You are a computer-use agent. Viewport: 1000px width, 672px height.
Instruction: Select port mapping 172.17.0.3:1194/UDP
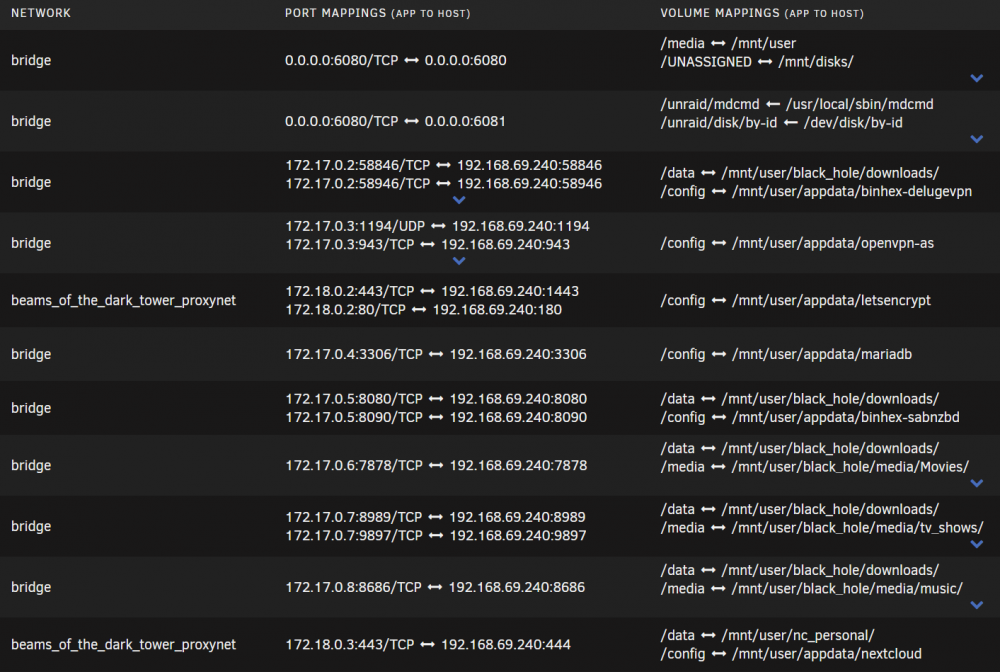tap(438, 226)
